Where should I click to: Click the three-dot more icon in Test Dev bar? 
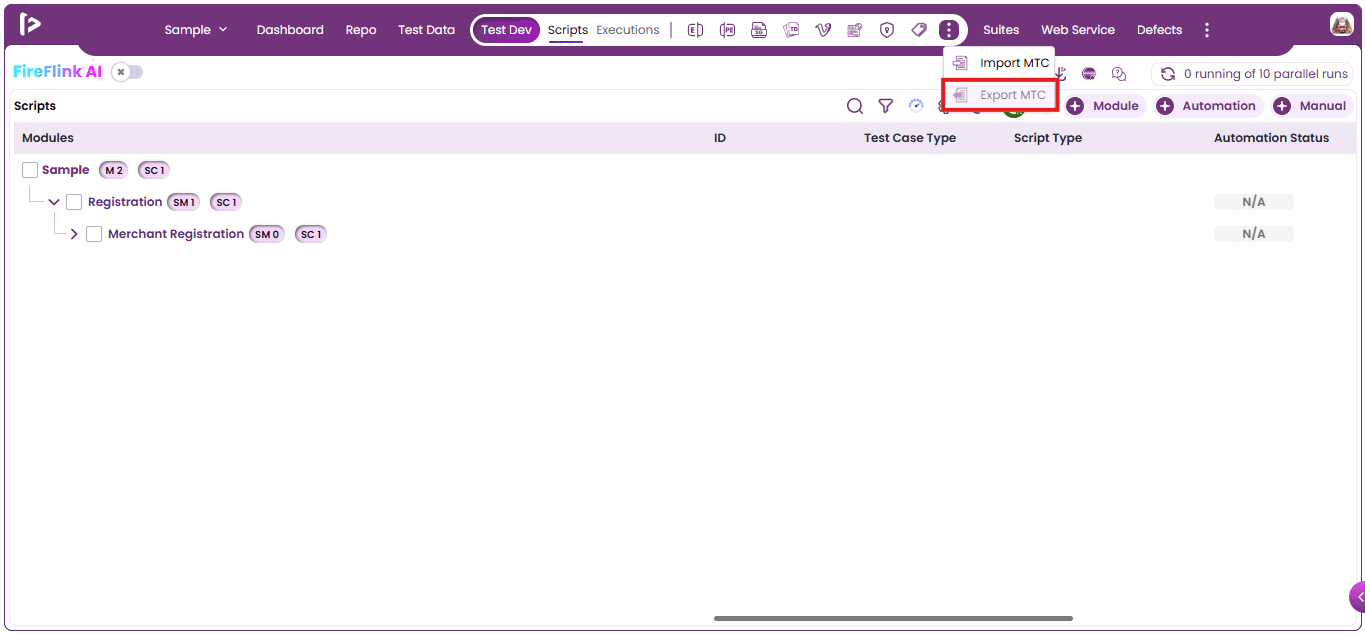pos(949,30)
